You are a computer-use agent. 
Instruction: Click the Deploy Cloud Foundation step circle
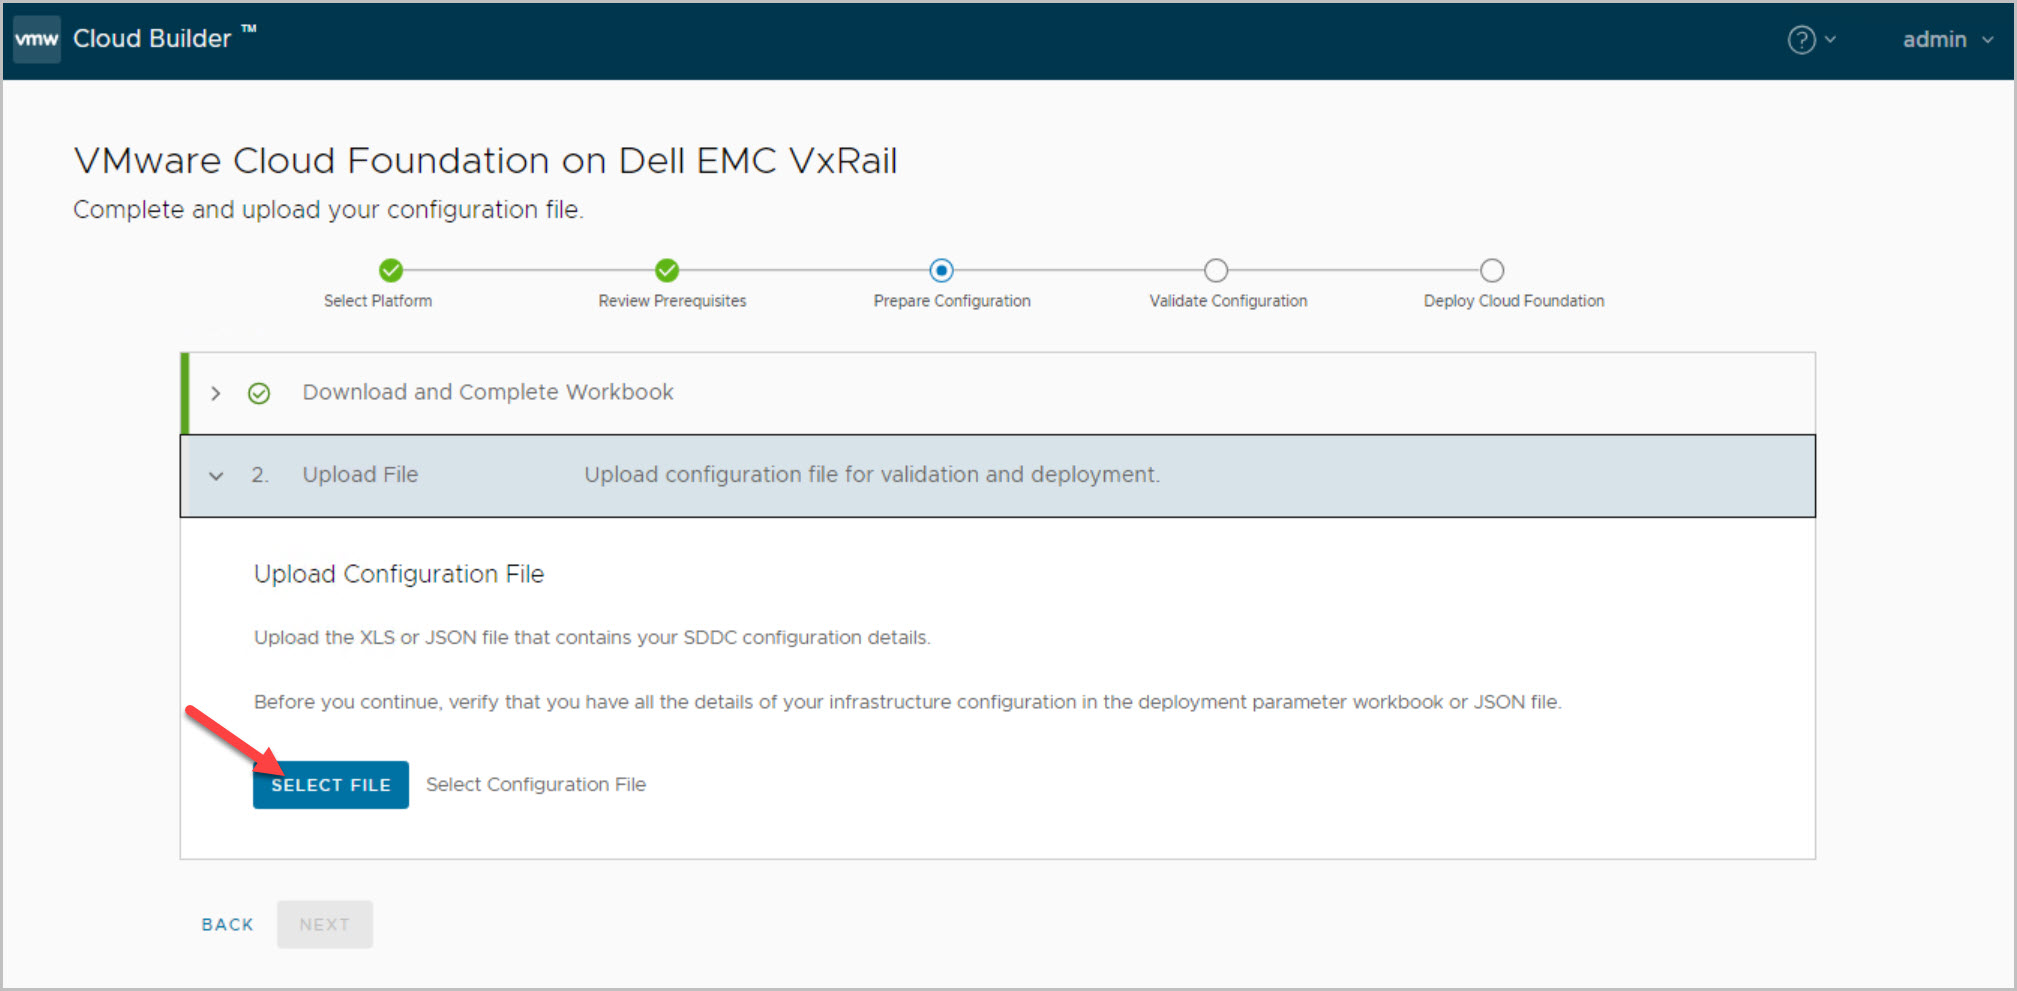click(1492, 270)
